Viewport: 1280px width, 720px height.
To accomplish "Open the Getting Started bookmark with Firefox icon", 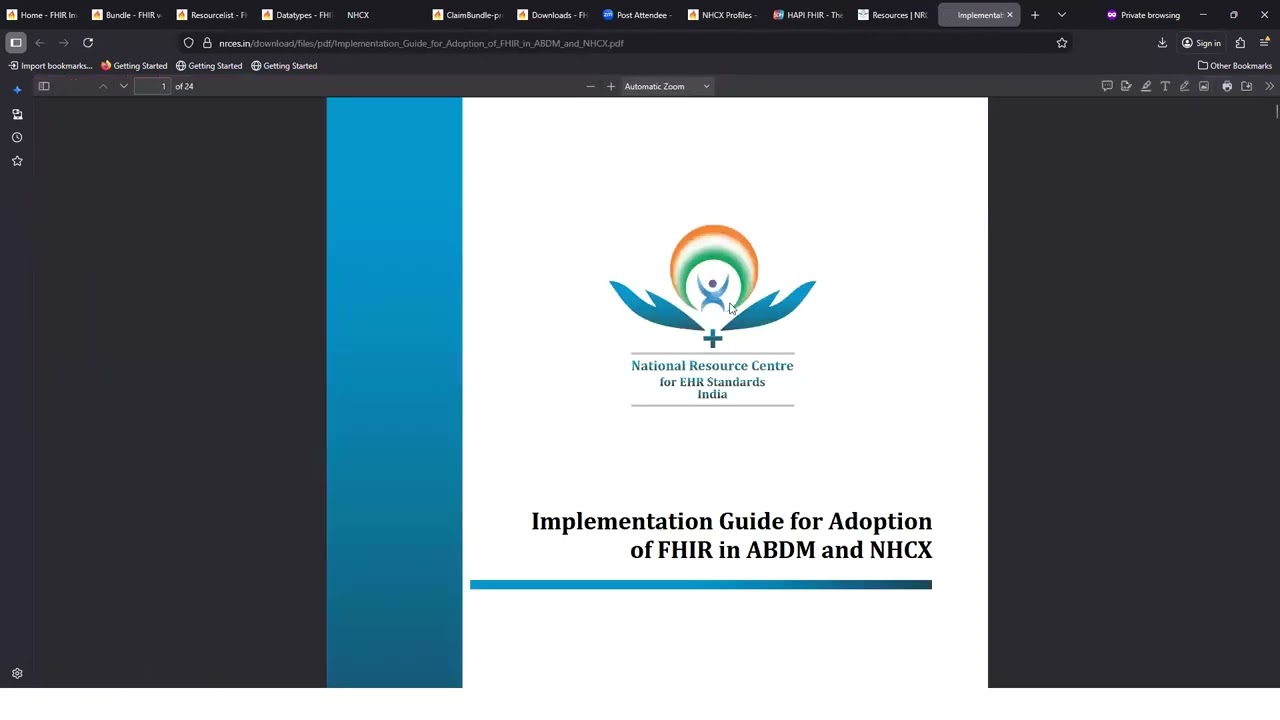I will pyautogui.click(x=134, y=66).
